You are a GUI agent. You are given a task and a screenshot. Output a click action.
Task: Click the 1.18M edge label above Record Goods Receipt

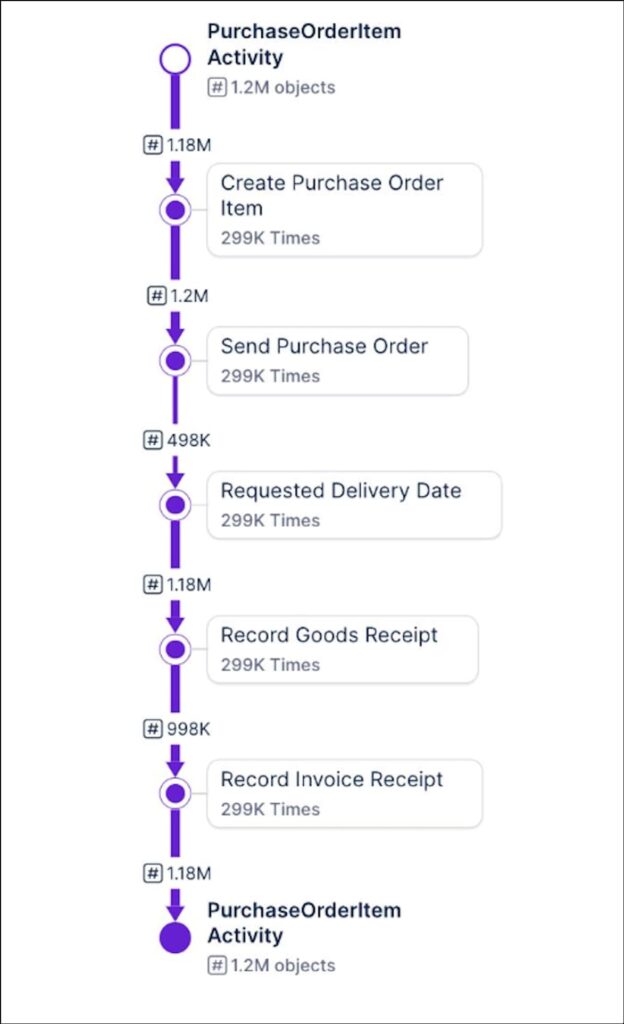pos(178,584)
